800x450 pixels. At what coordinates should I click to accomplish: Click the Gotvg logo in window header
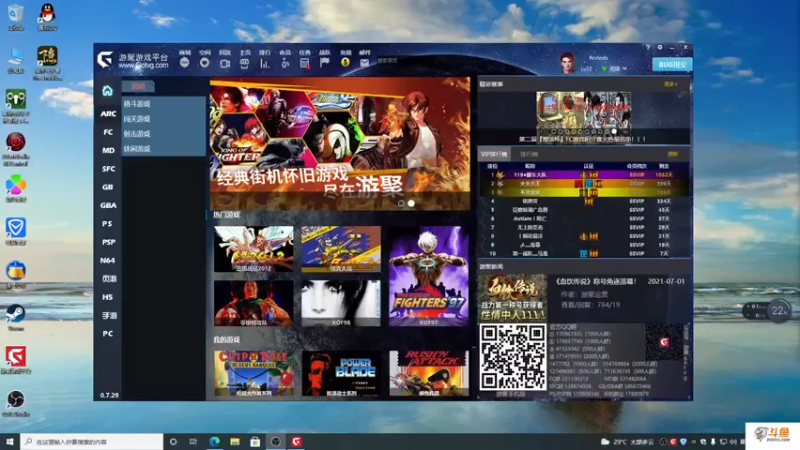(x=105, y=60)
